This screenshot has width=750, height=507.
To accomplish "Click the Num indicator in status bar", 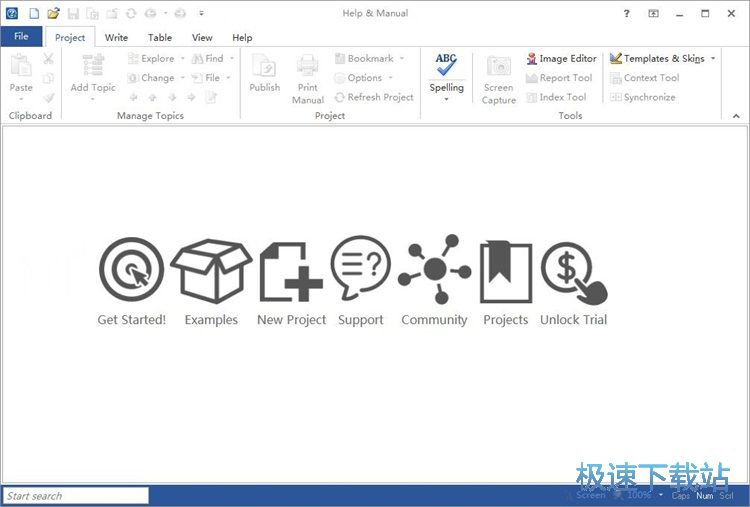I will click(704, 496).
